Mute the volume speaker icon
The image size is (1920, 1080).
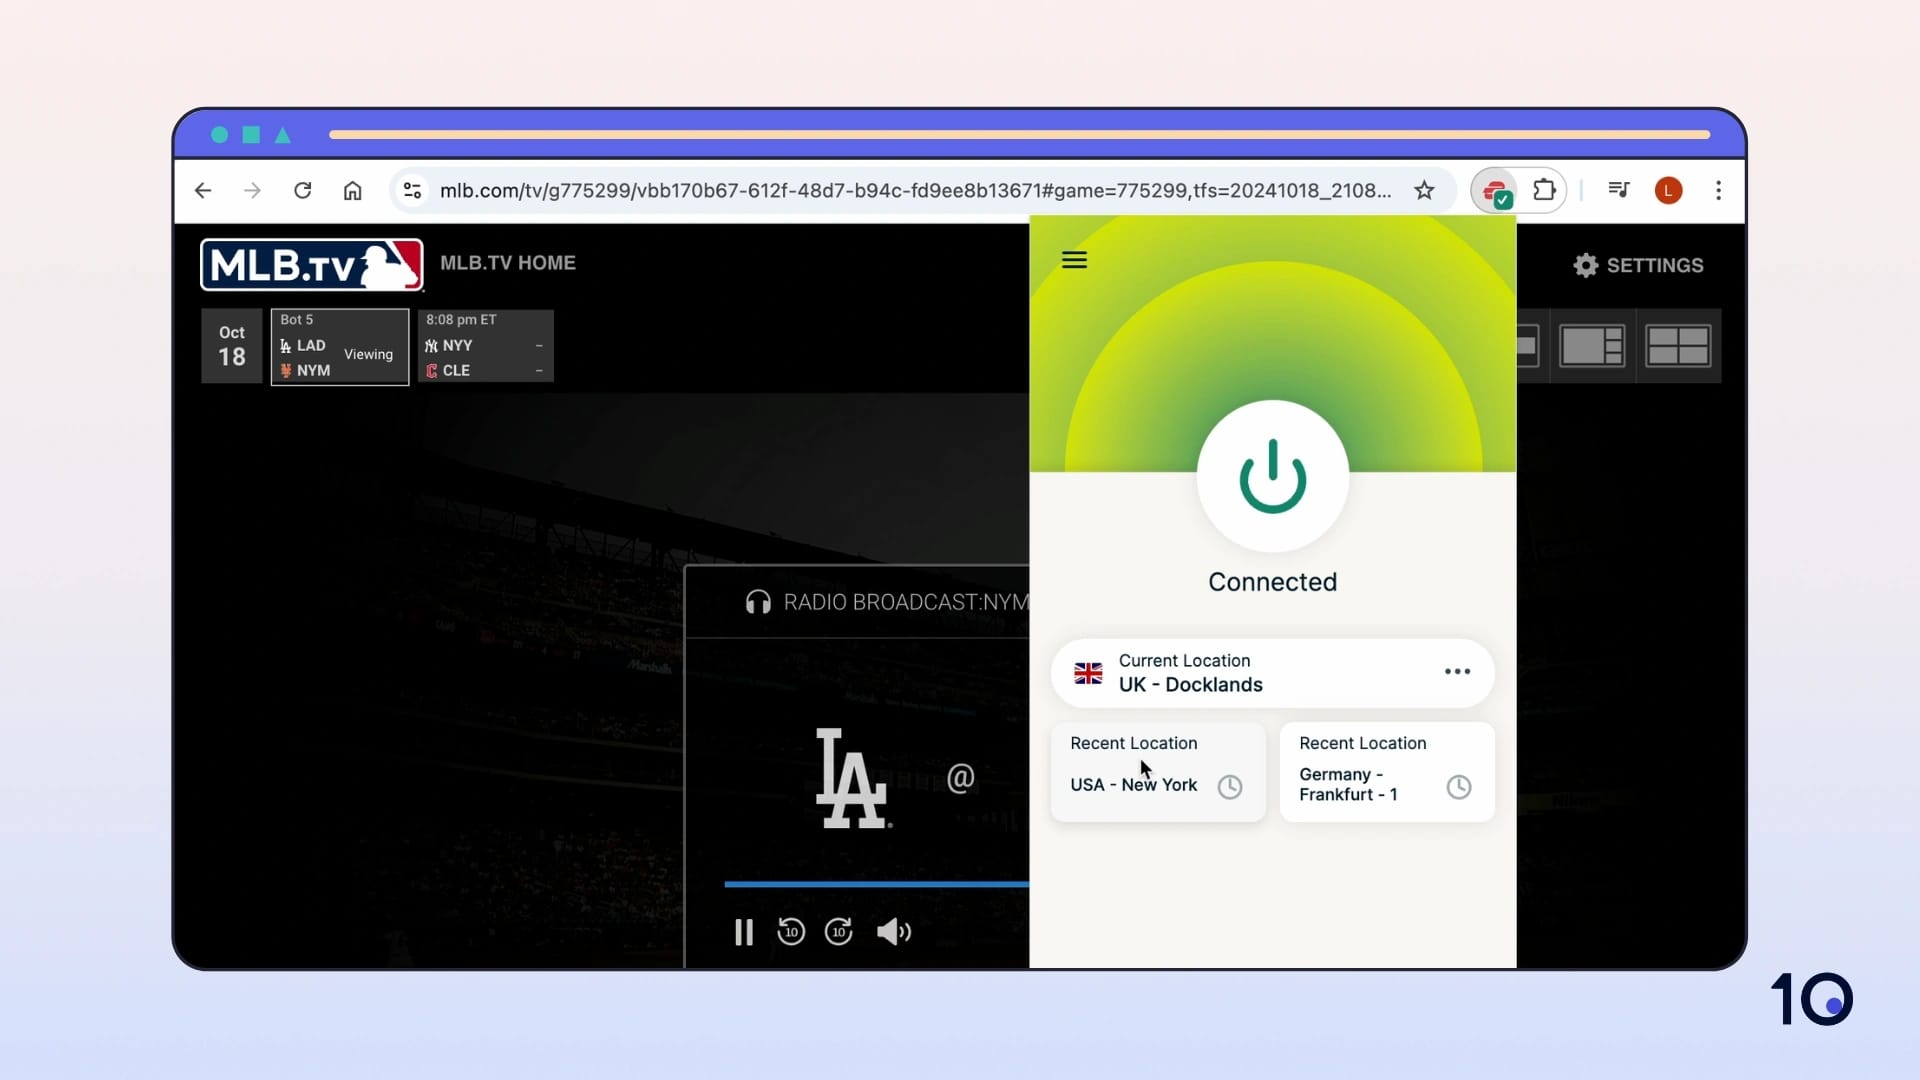pos(894,932)
